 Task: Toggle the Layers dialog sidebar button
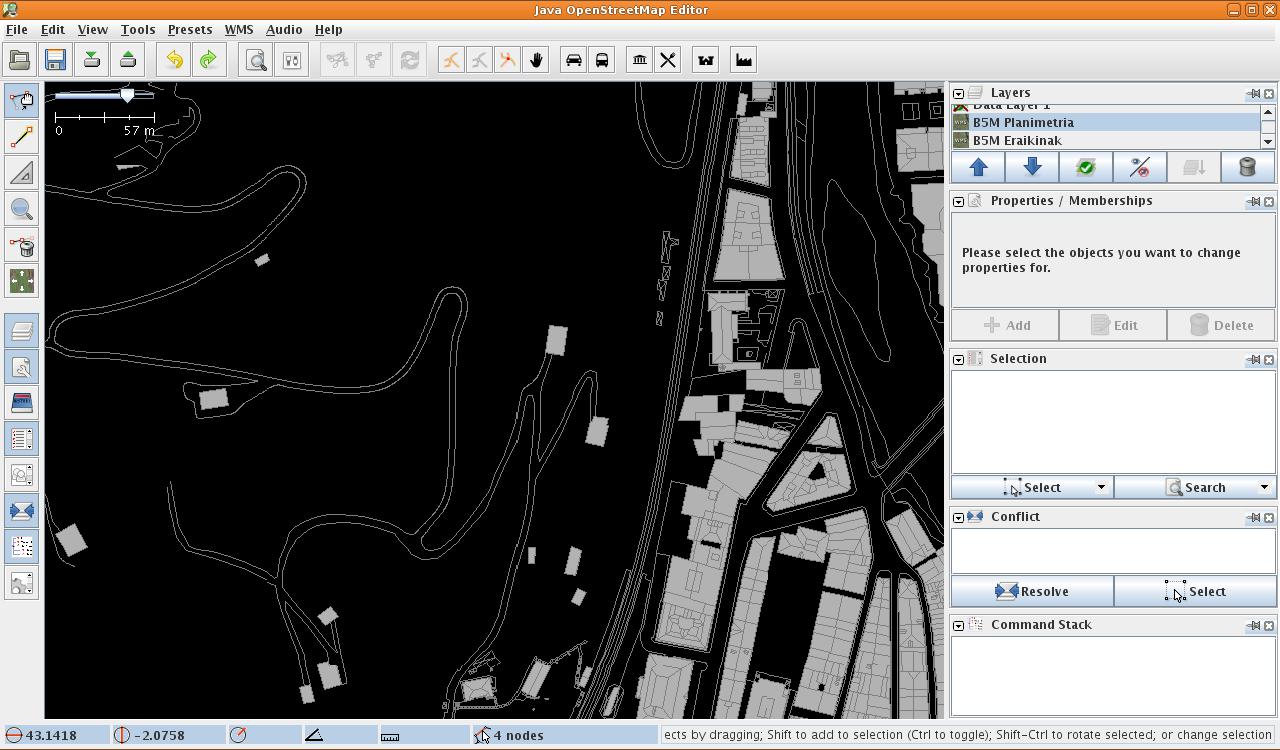click(22, 331)
